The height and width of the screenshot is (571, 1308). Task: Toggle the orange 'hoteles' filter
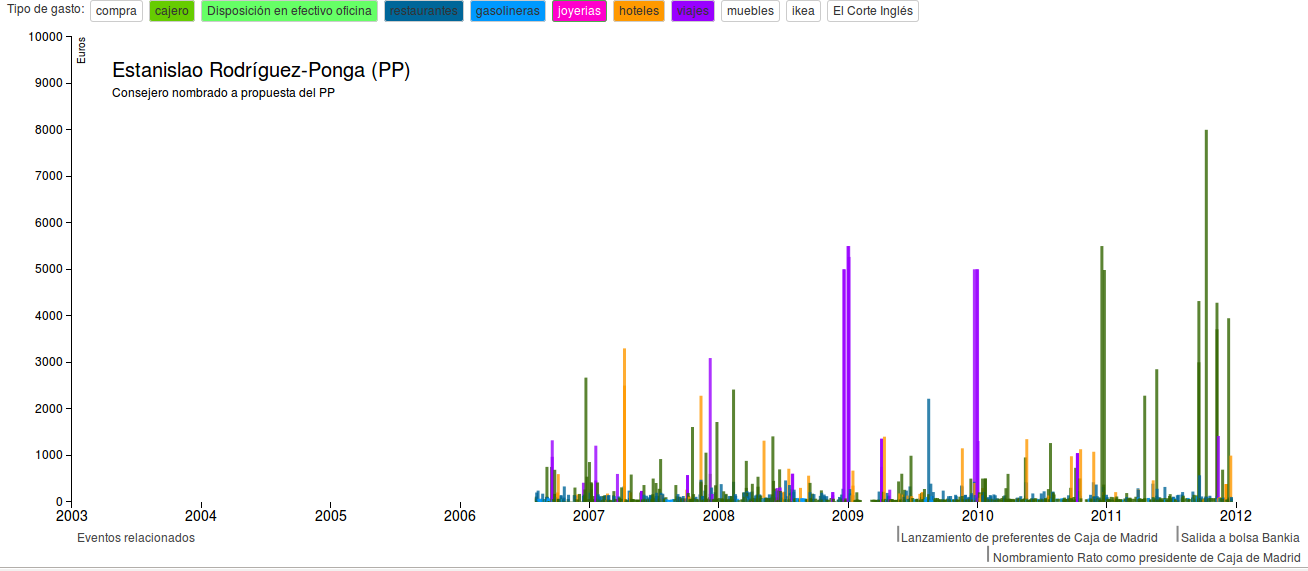click(639, 11)
